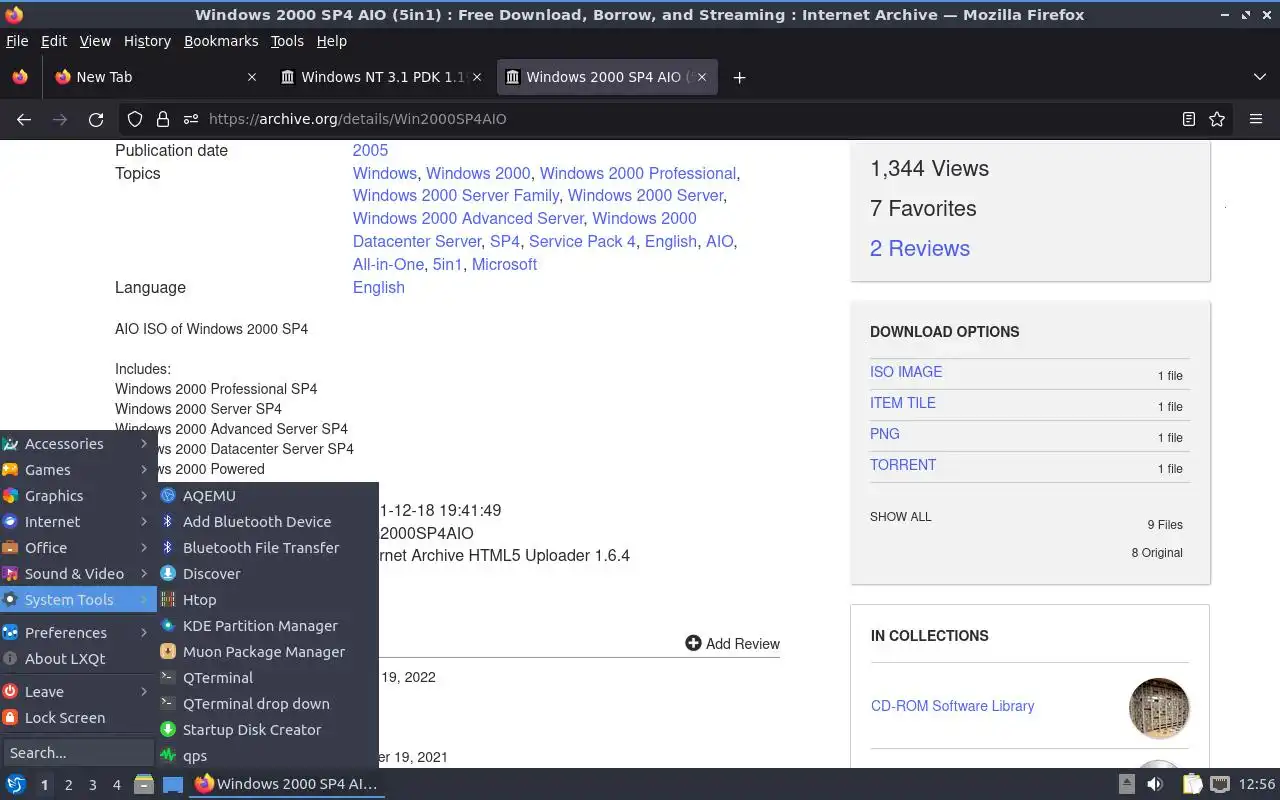This screenshot has height=800, width=1280.
Task: Open tracking protection shield icon
Action: (x=135, y=119)
